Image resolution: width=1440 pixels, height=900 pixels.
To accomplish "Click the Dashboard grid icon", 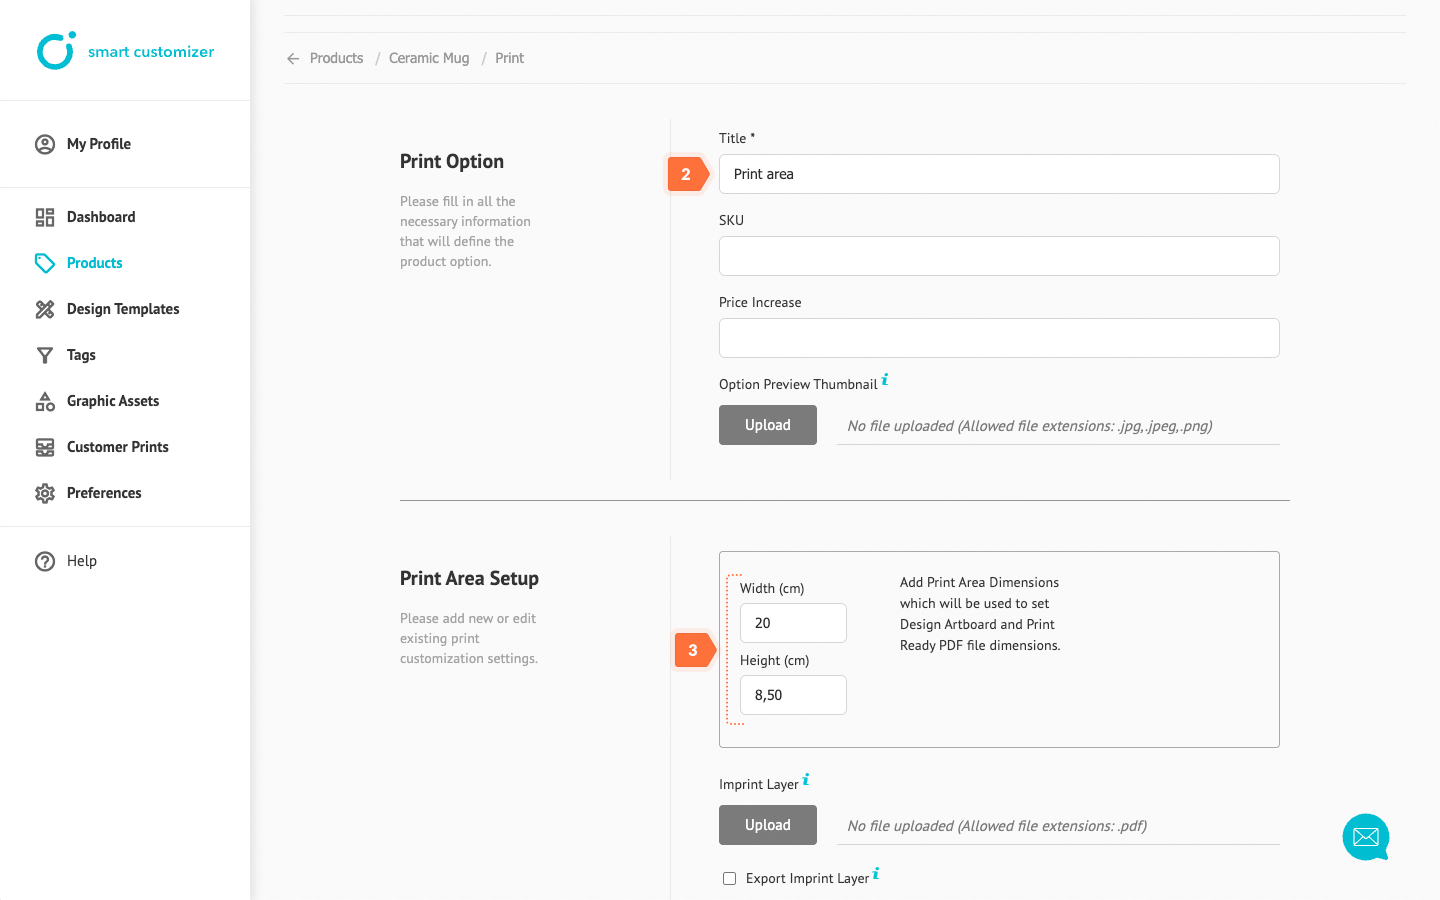I will (45, 217).
